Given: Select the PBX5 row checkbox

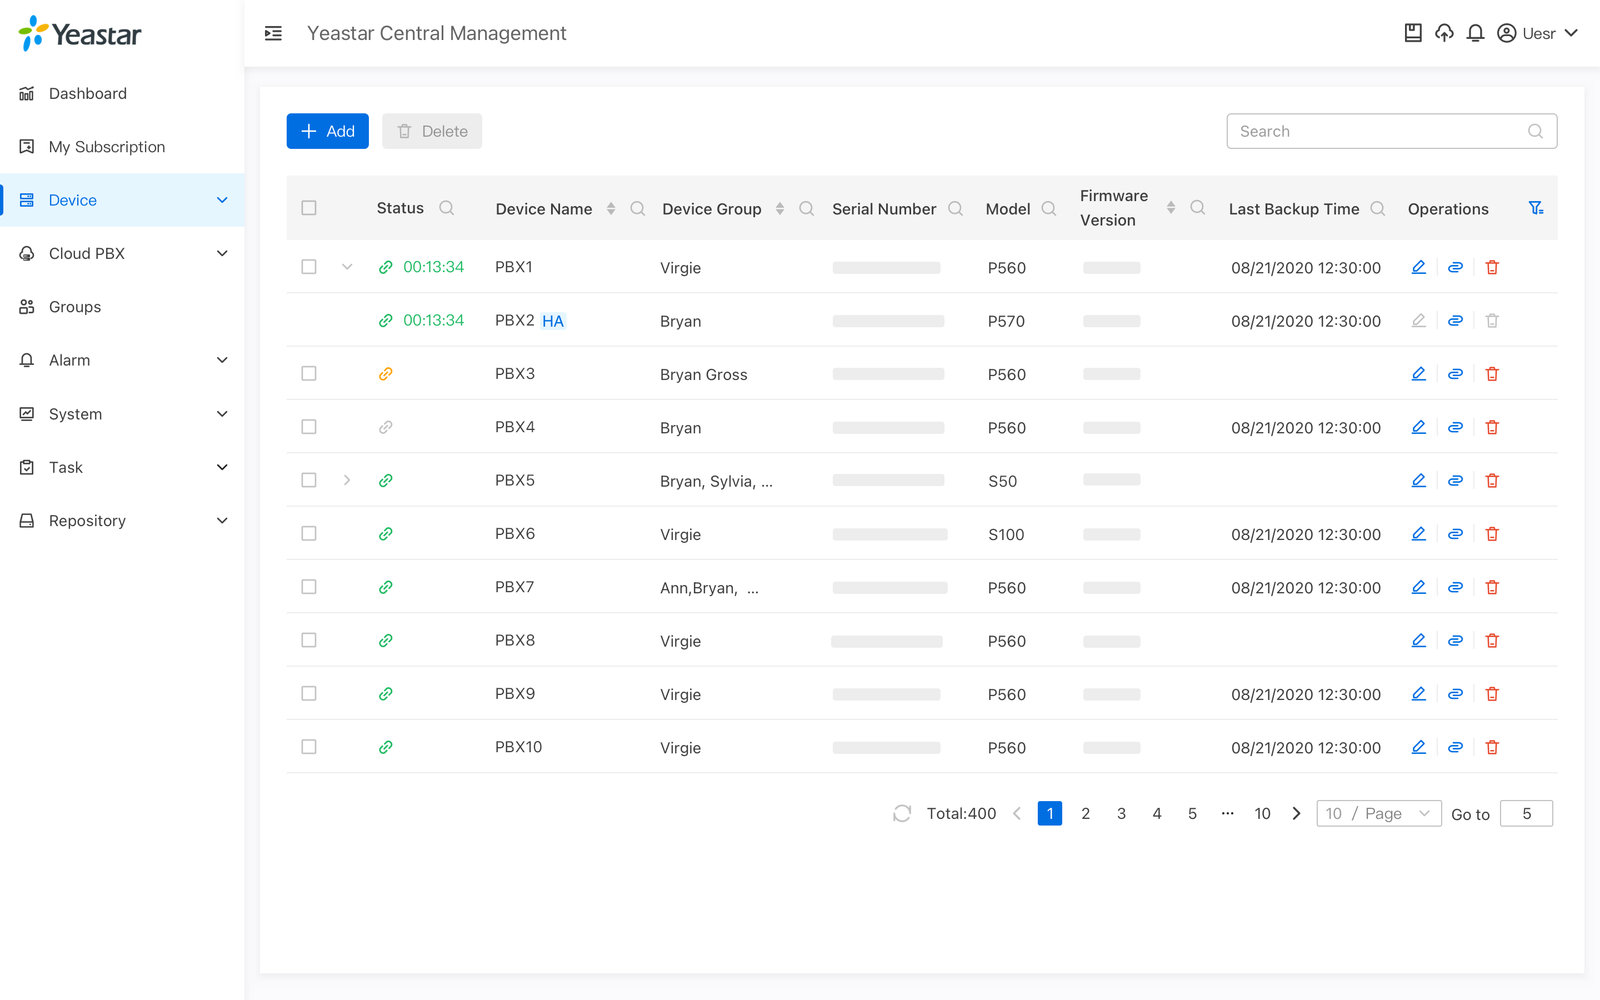Looking at the screenshot, I should 309,480.
